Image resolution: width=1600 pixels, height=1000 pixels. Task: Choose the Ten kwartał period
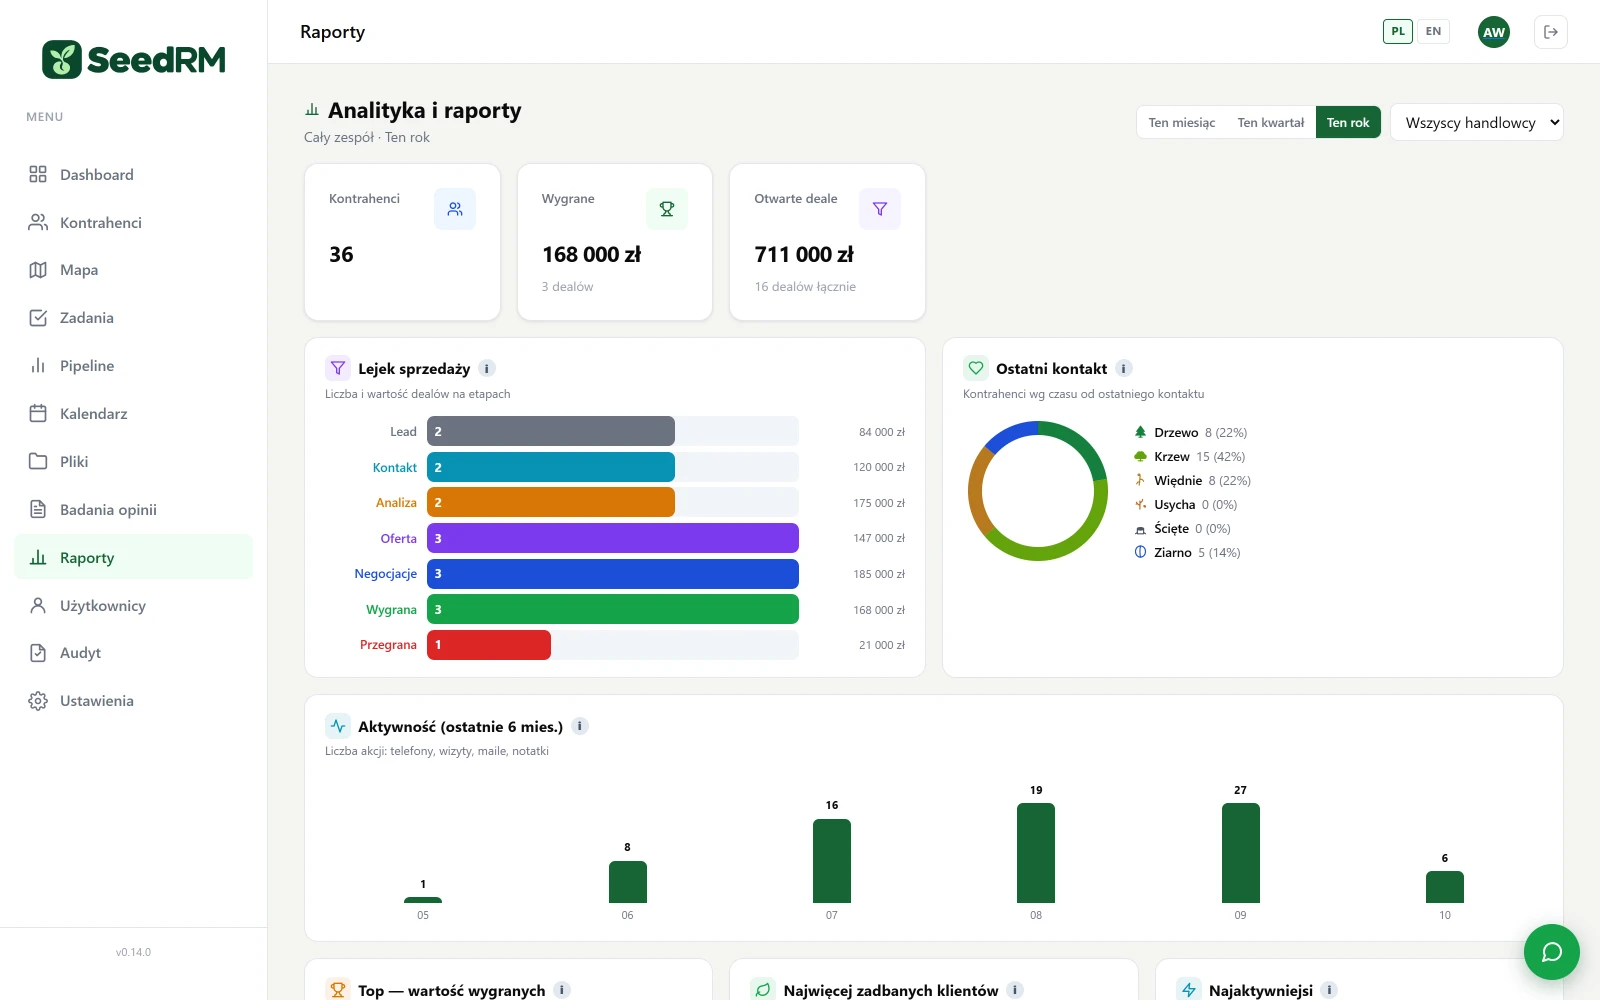[x=1271, y=122]
